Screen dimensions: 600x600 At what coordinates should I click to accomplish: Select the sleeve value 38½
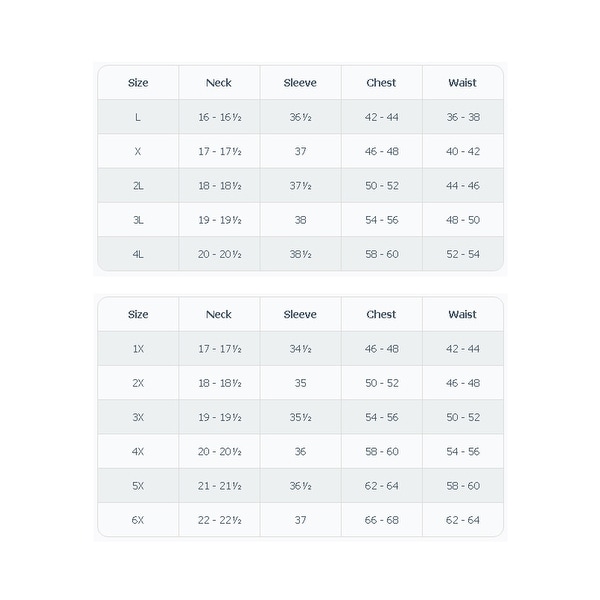pos(300,254)
